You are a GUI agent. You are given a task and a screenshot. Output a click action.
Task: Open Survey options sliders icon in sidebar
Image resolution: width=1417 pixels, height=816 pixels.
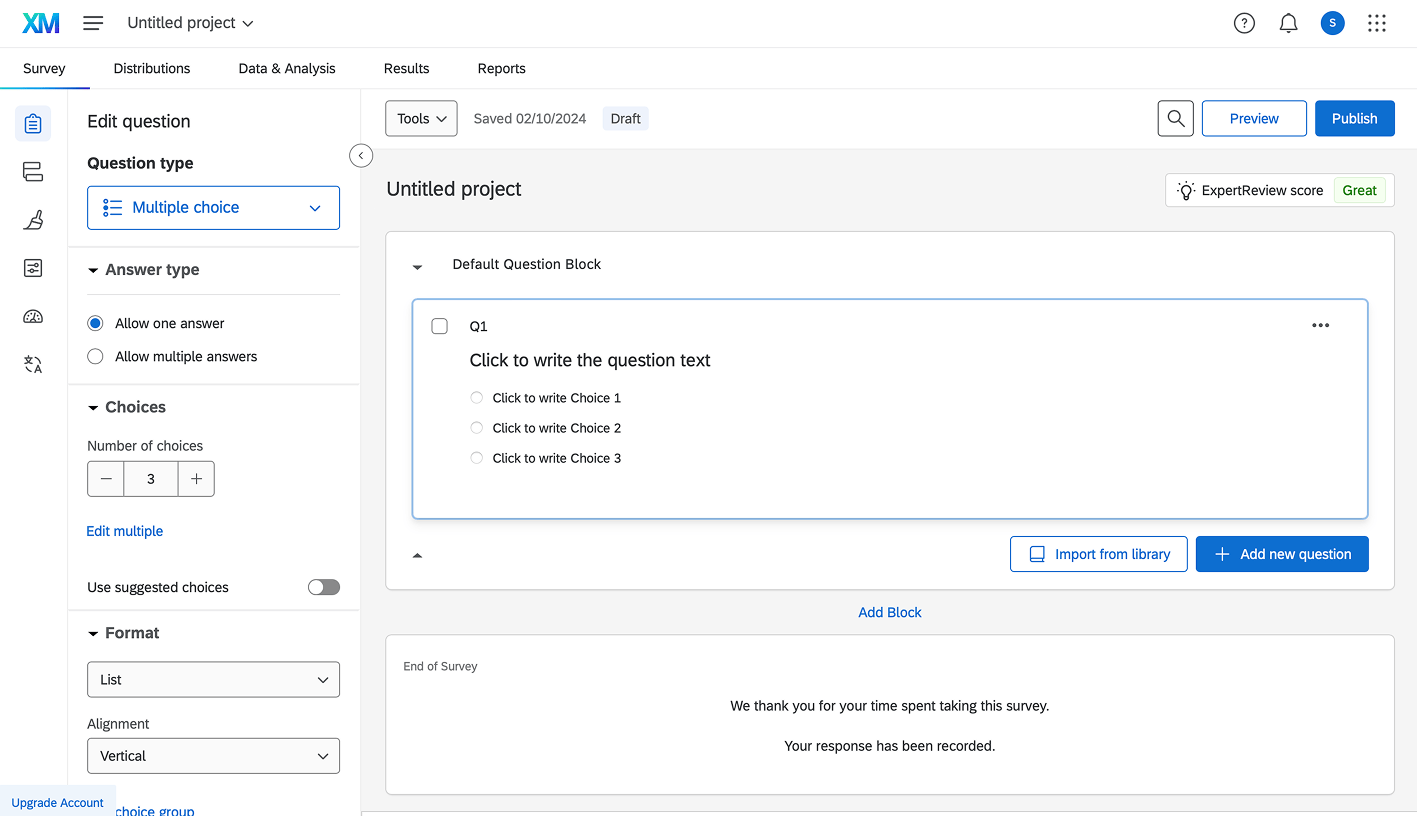pyautogui.click(x=33, y=268)
